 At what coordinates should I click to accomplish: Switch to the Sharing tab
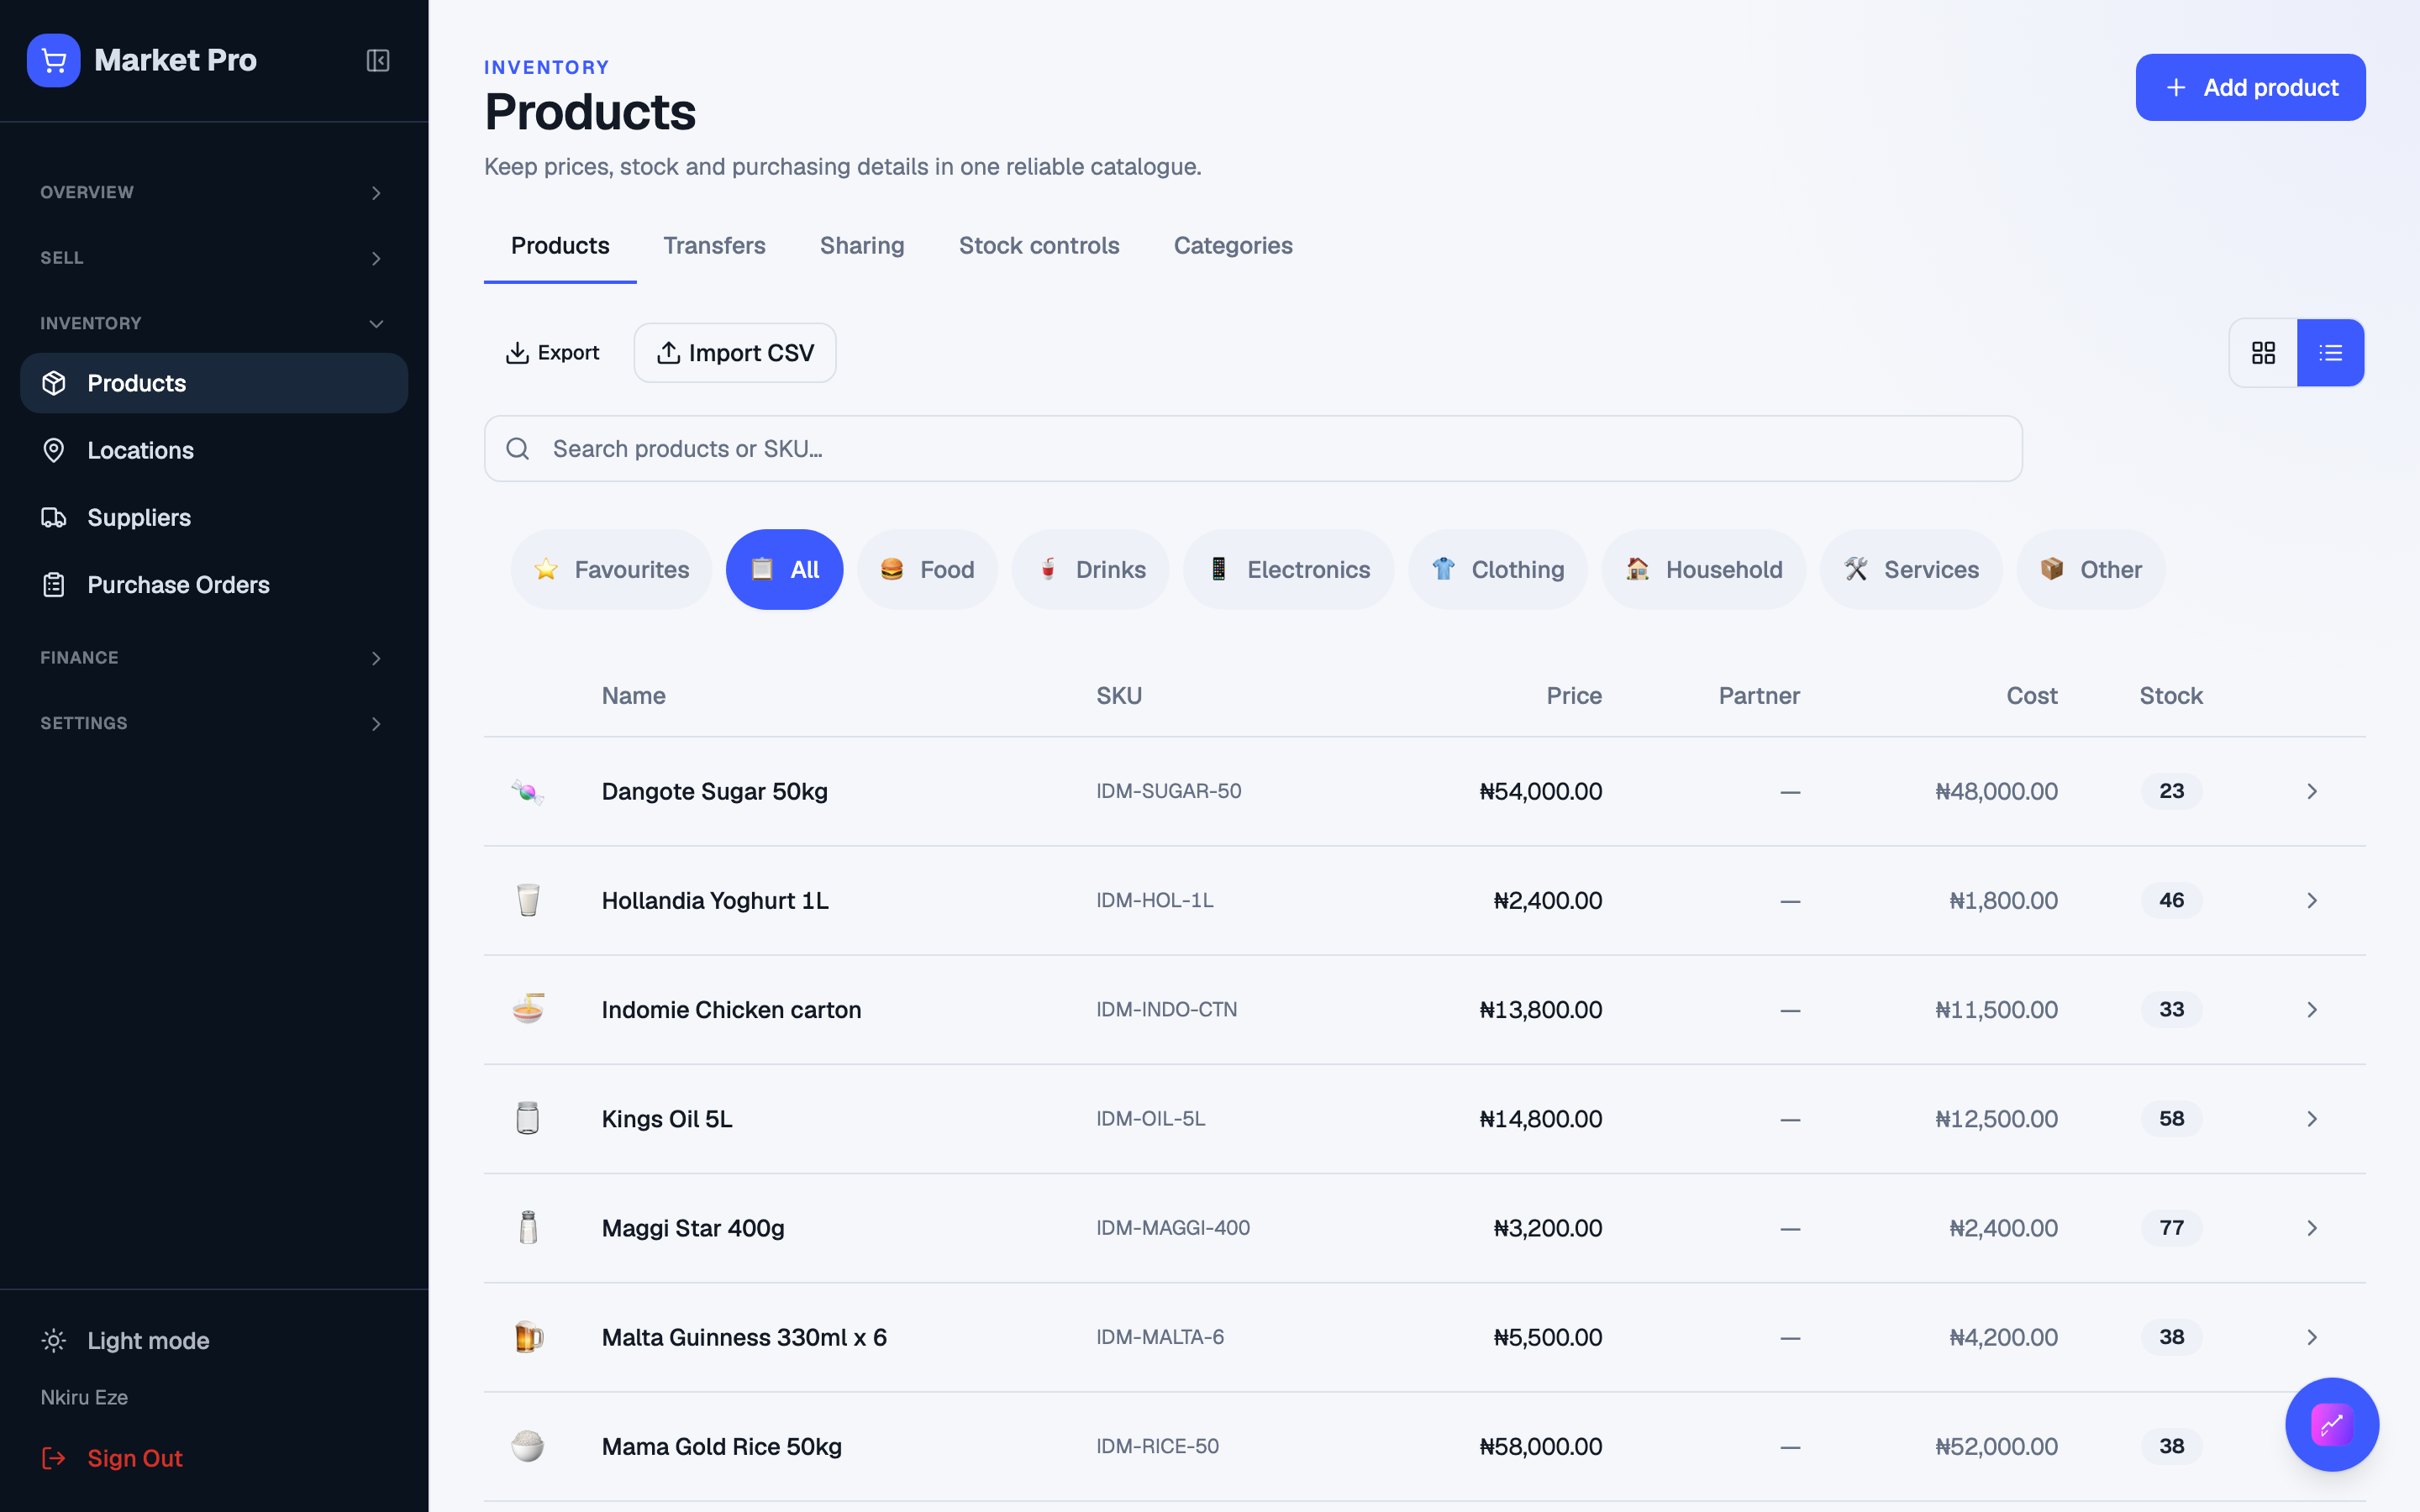click(862, 246)
